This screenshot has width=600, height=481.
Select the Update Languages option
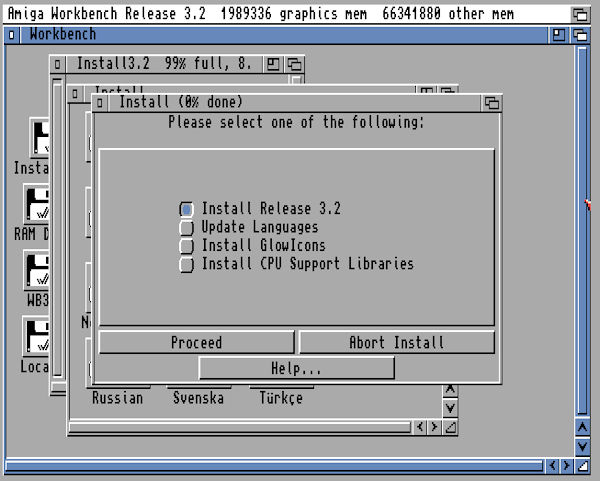[187, 228]
